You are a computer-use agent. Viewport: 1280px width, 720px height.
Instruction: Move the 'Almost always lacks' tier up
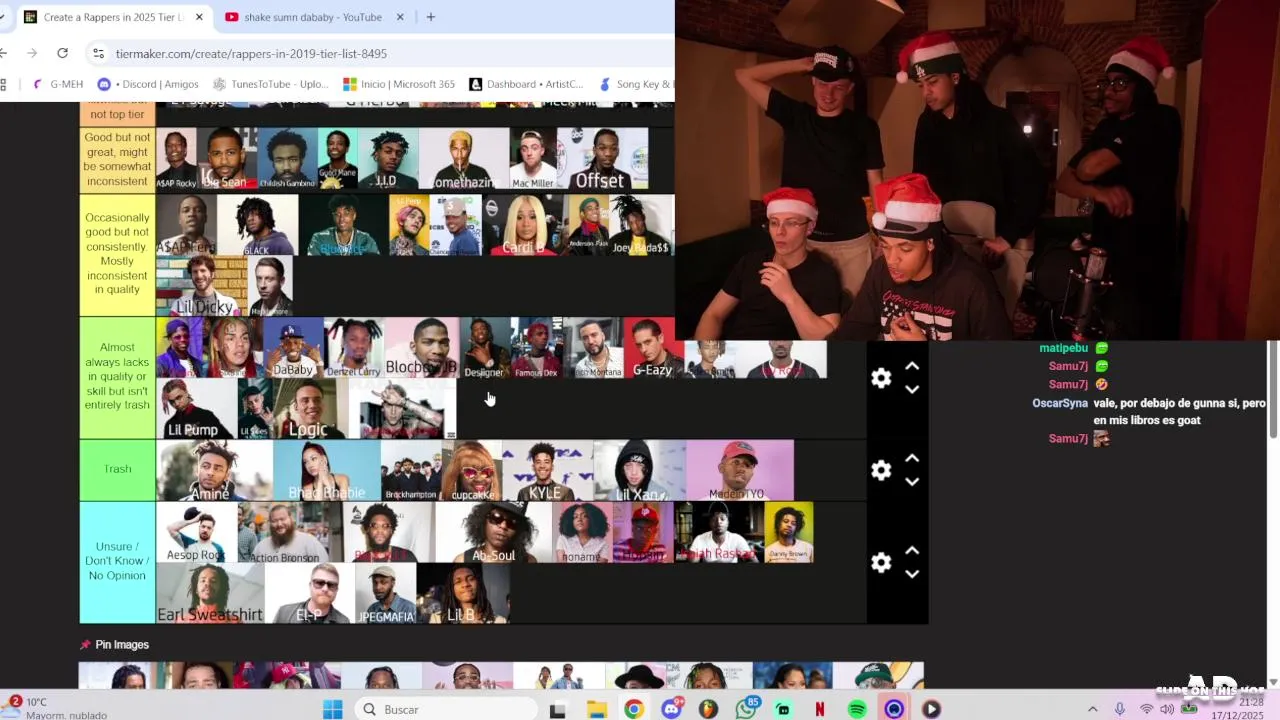tap(912, 366)
